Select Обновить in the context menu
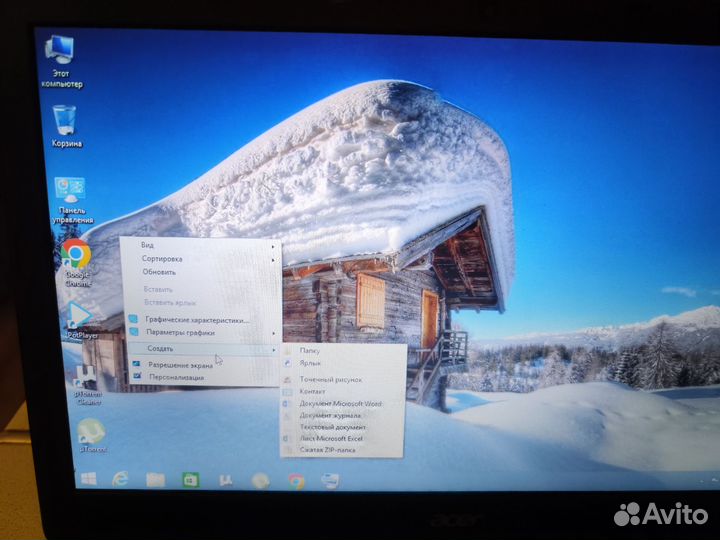The width and height of the screenshot is (720, 540). pyautogui.click(x=160, y=272)
